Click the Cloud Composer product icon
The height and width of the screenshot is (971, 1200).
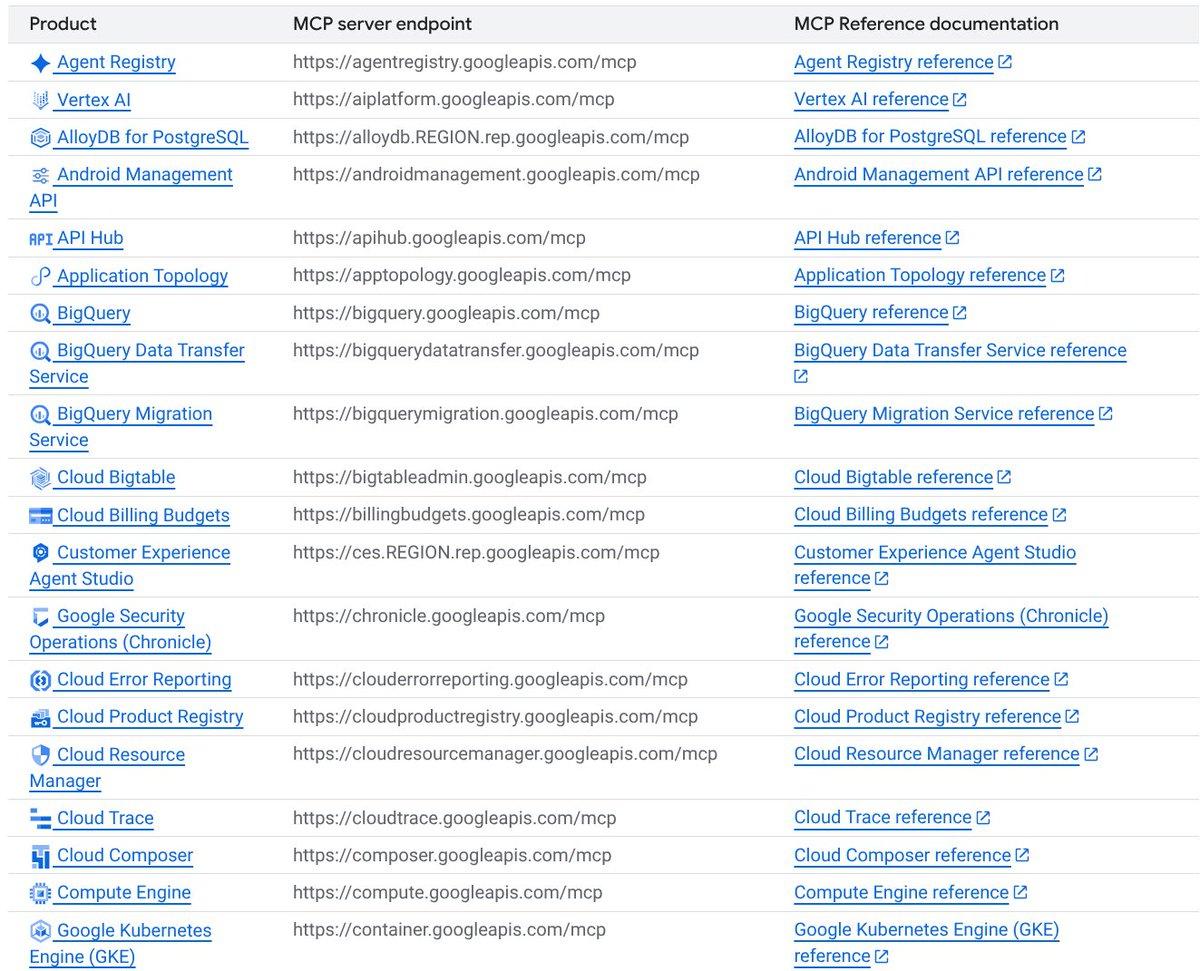(40, 856)
